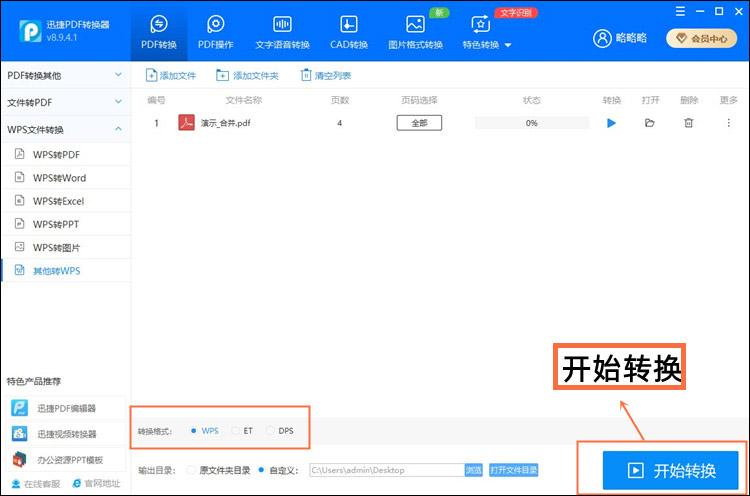Expand 文件转PDF section
750x496 pixels.
coord(65,102)
